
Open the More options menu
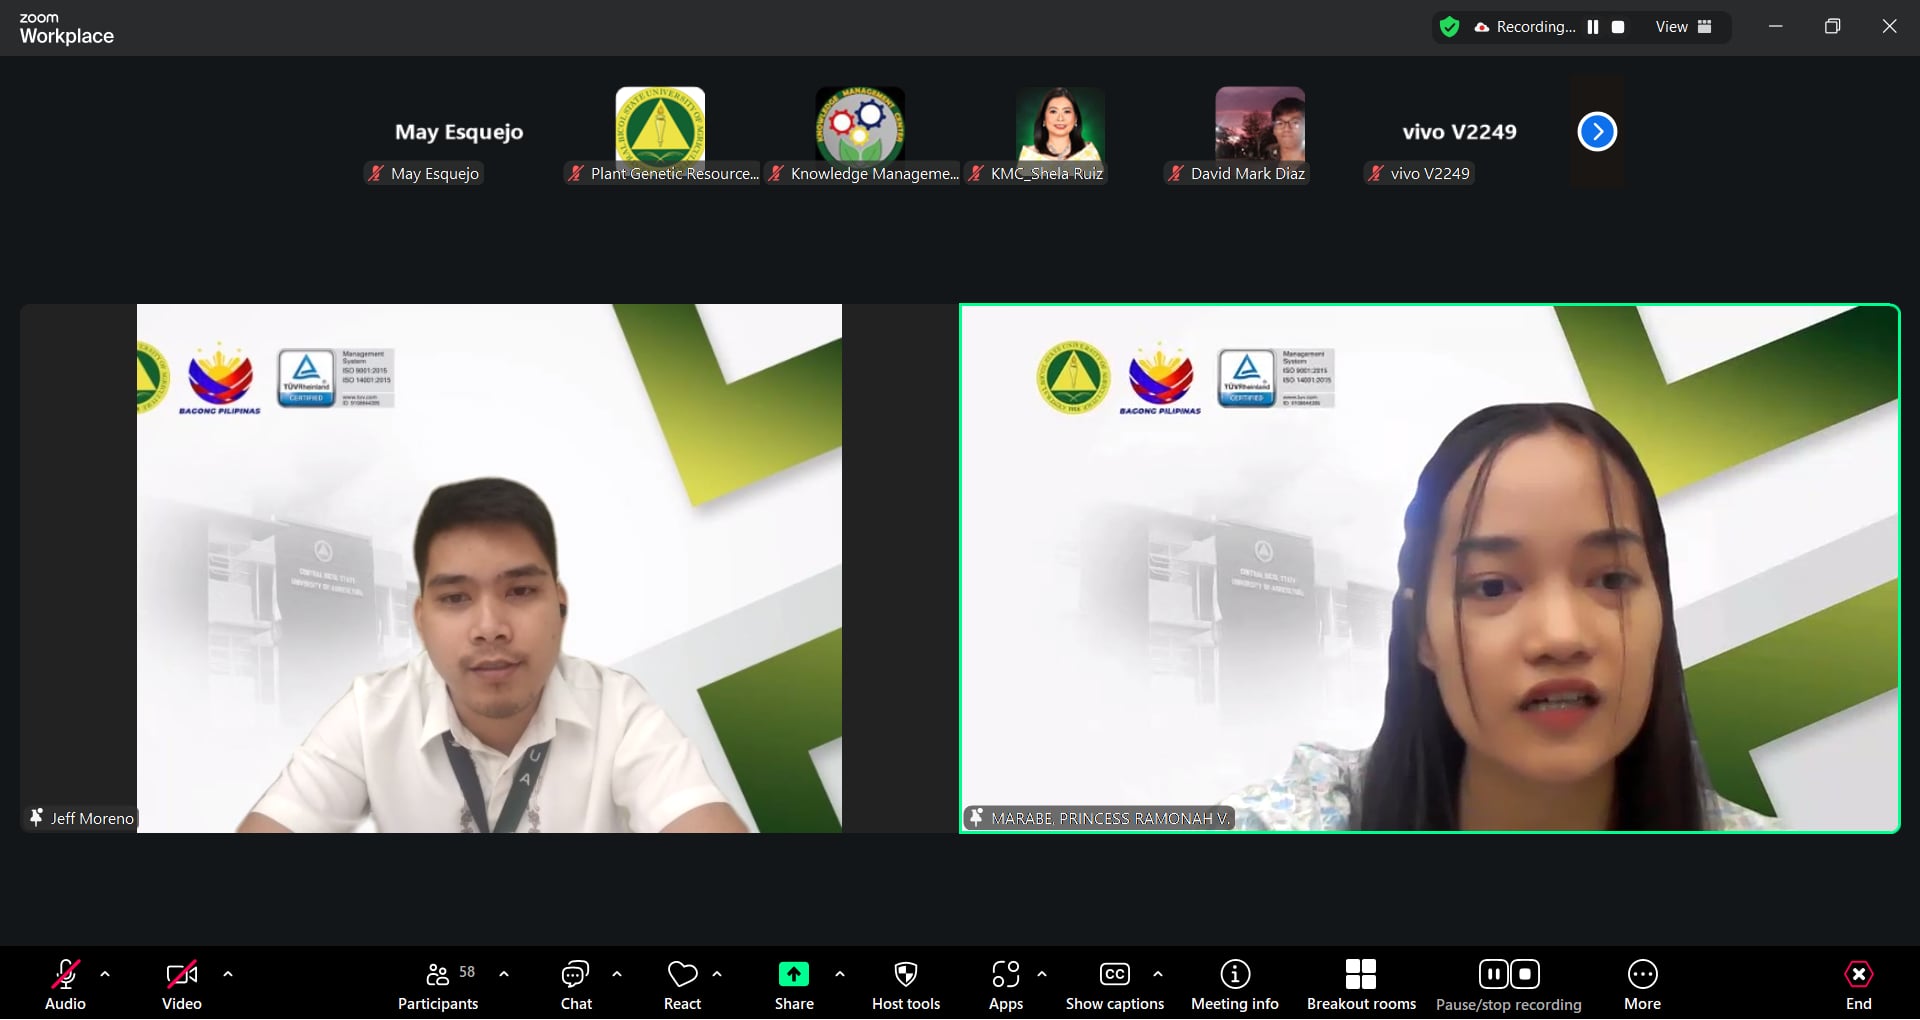pos(1642,985)
